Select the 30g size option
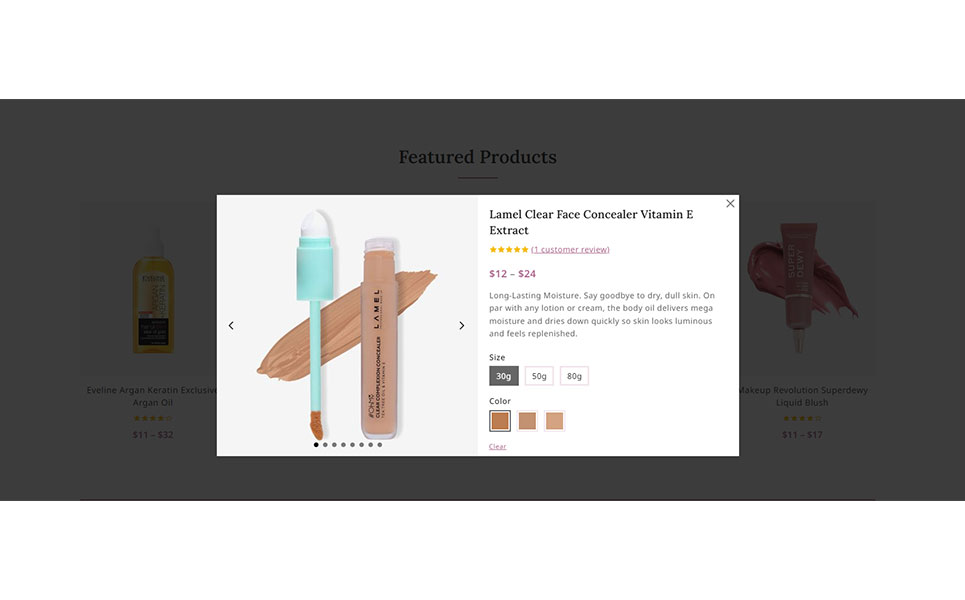 (x=503, y=376)
